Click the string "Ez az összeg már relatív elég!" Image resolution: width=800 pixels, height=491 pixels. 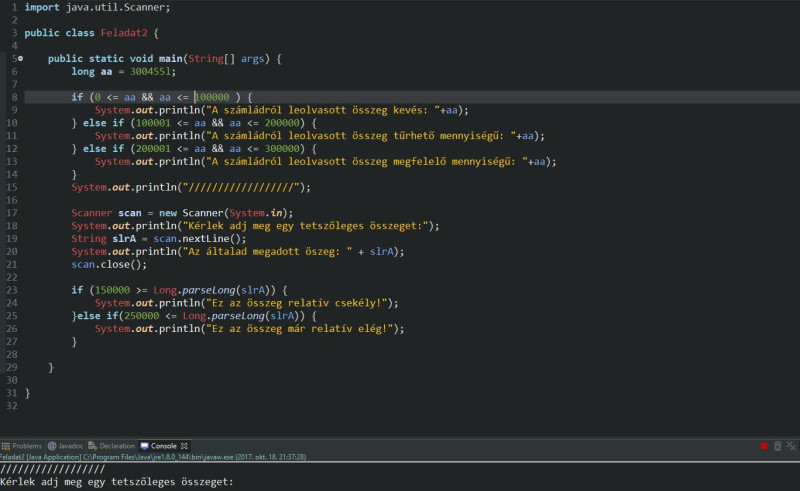pos(302,329)
